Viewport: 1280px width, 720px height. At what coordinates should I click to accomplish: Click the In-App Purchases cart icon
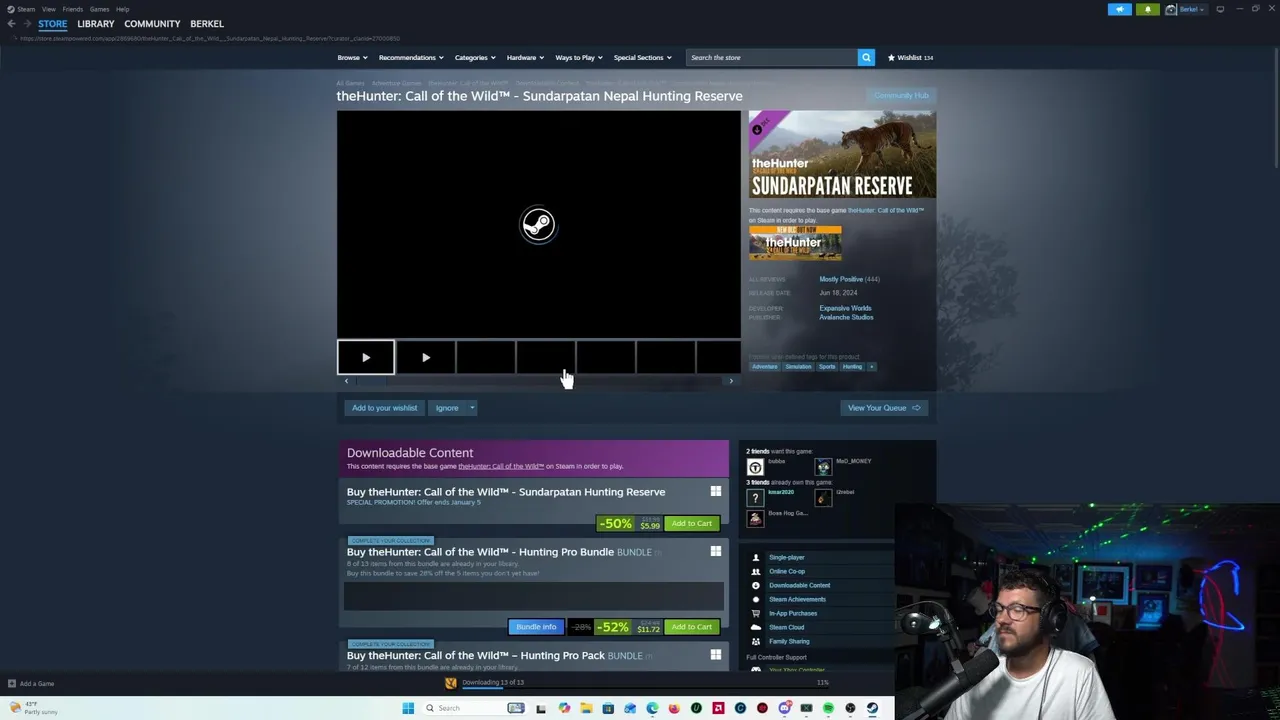click(755, 613)
